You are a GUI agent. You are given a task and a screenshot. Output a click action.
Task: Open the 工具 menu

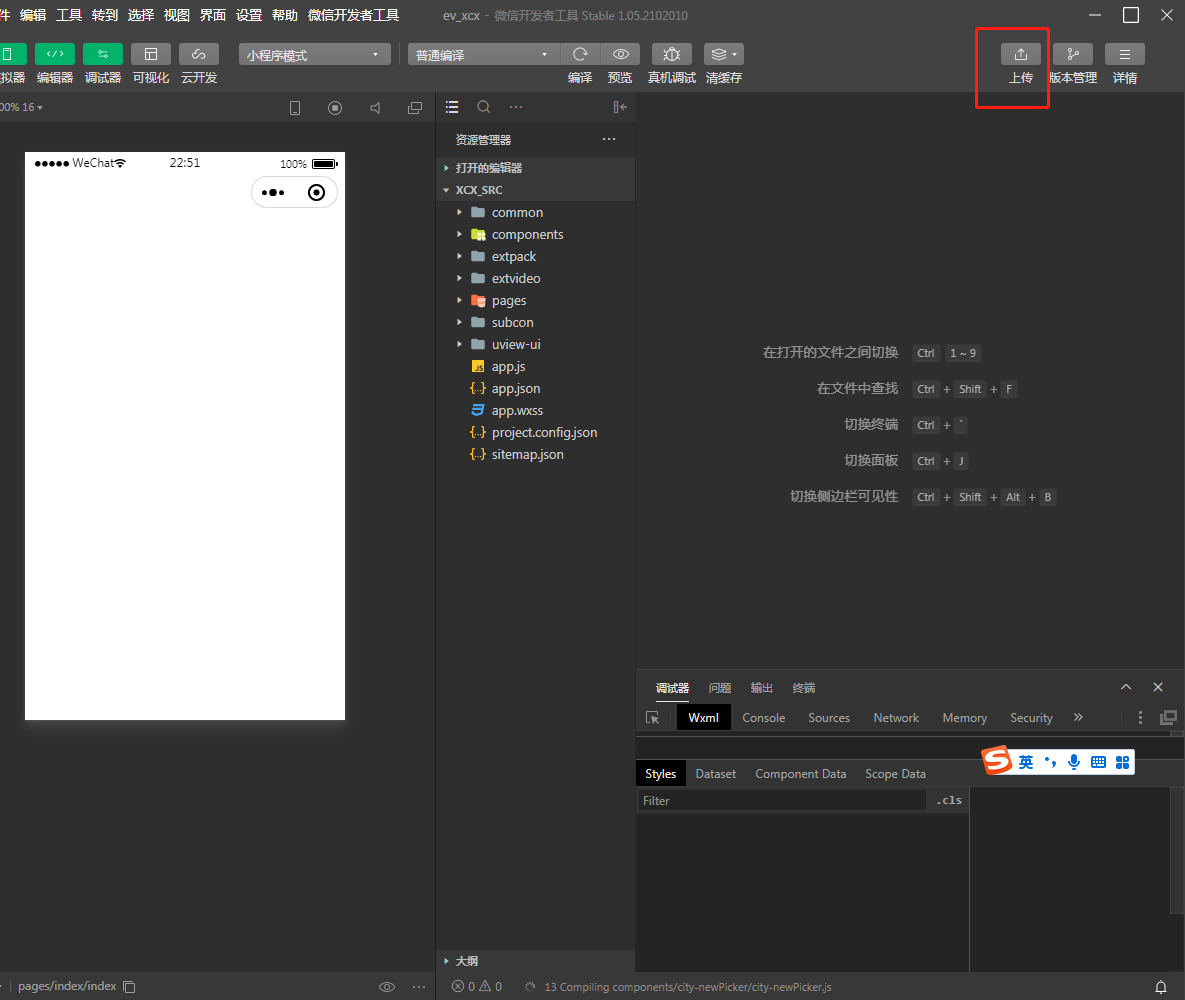69,15
